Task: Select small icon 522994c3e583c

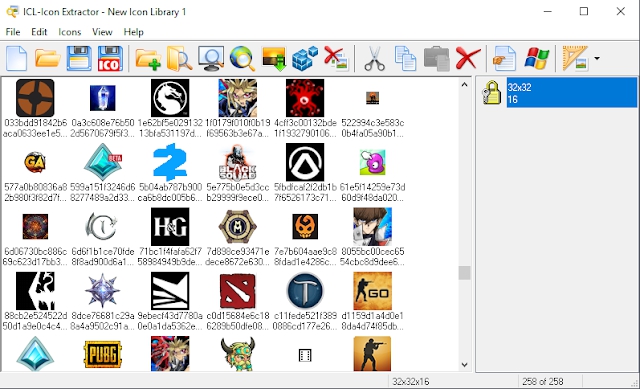Action: pyautogui.click(x=372, y=98)
